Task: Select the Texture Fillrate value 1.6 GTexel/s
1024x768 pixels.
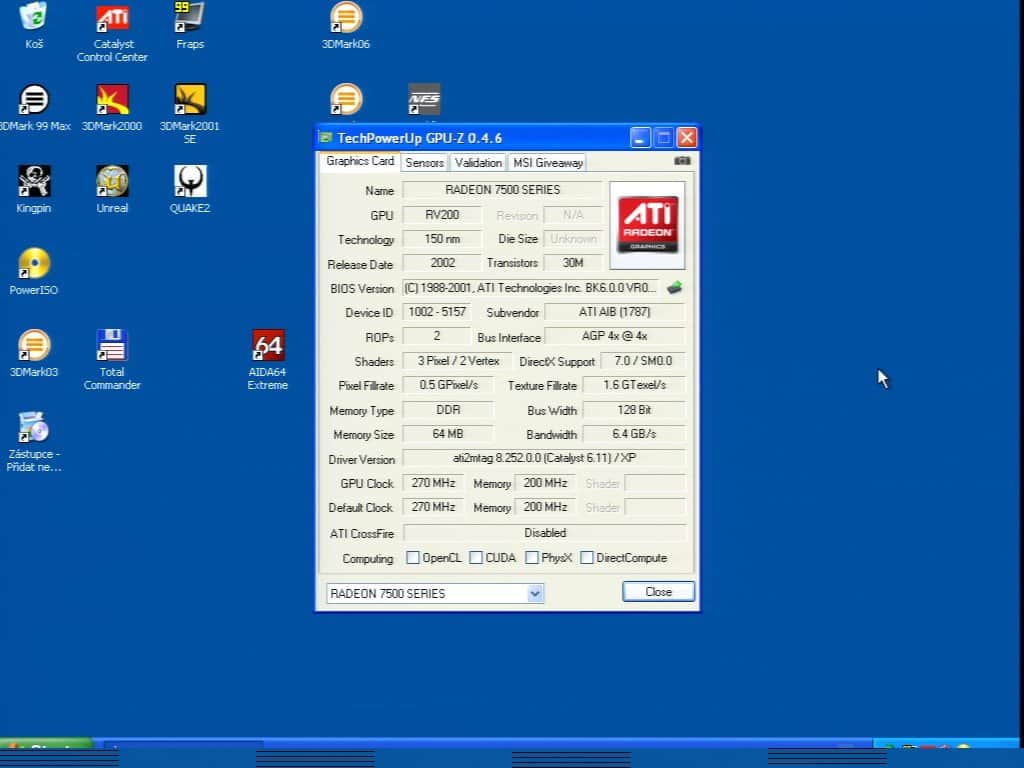Action: [634, 385]
